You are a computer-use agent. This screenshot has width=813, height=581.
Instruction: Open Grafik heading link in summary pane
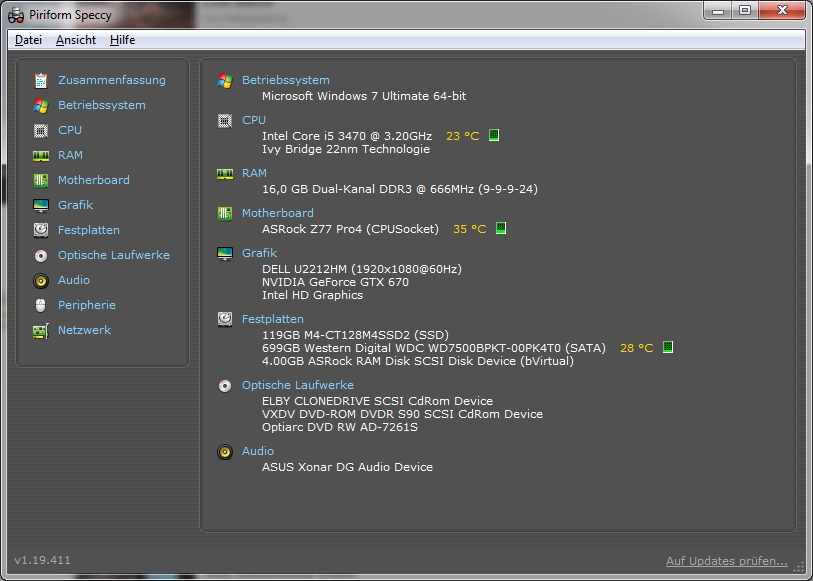coord(259,252)
